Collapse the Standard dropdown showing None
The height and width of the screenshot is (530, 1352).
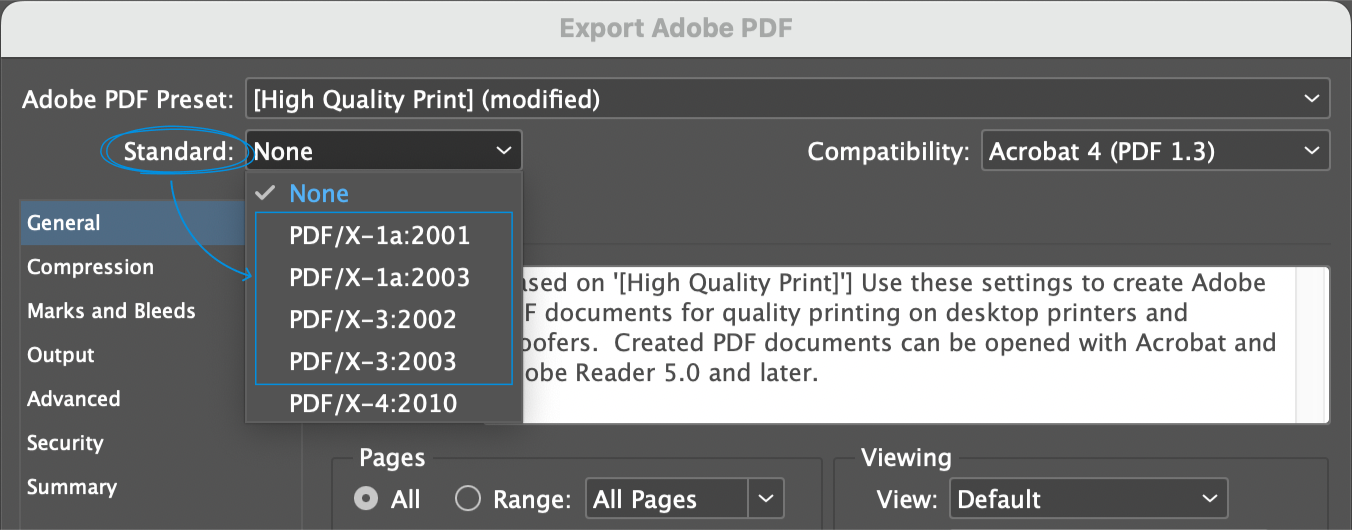383,151
